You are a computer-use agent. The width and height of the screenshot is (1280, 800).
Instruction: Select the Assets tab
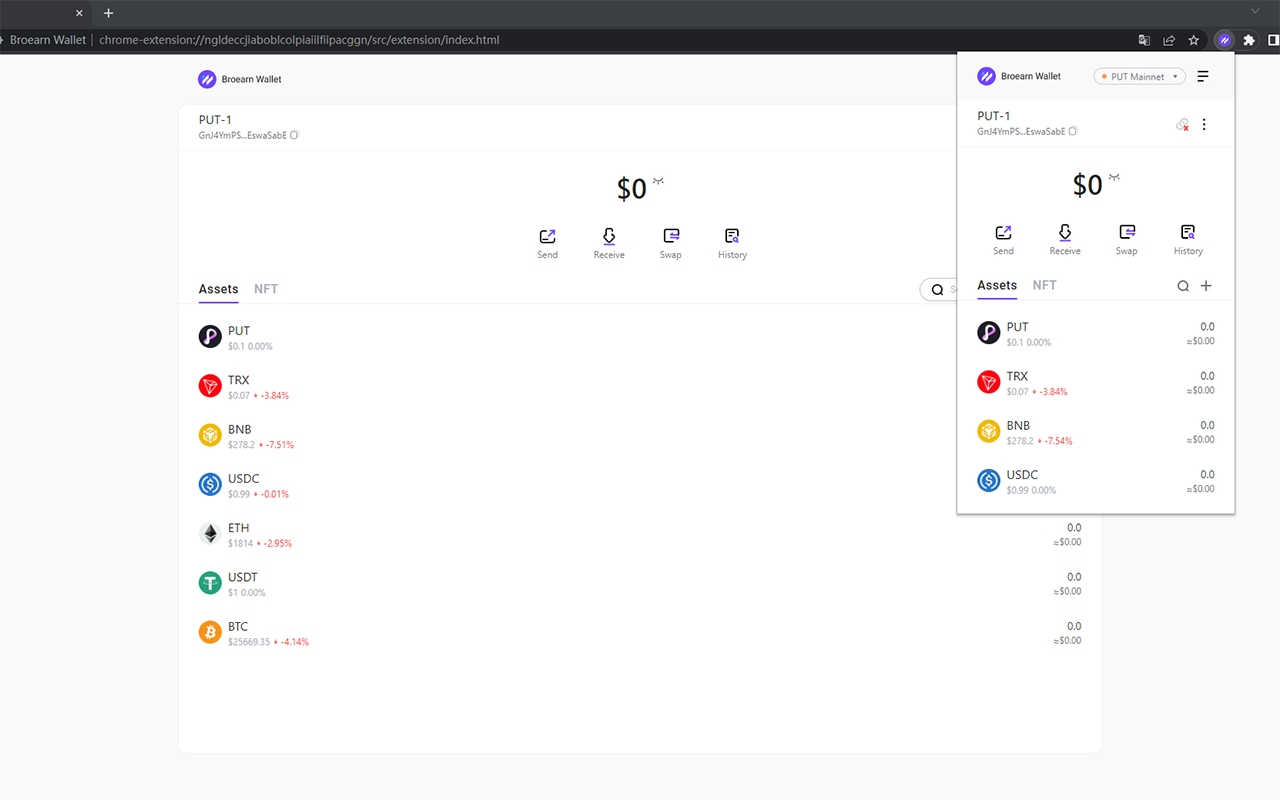(x=997, y=285)
